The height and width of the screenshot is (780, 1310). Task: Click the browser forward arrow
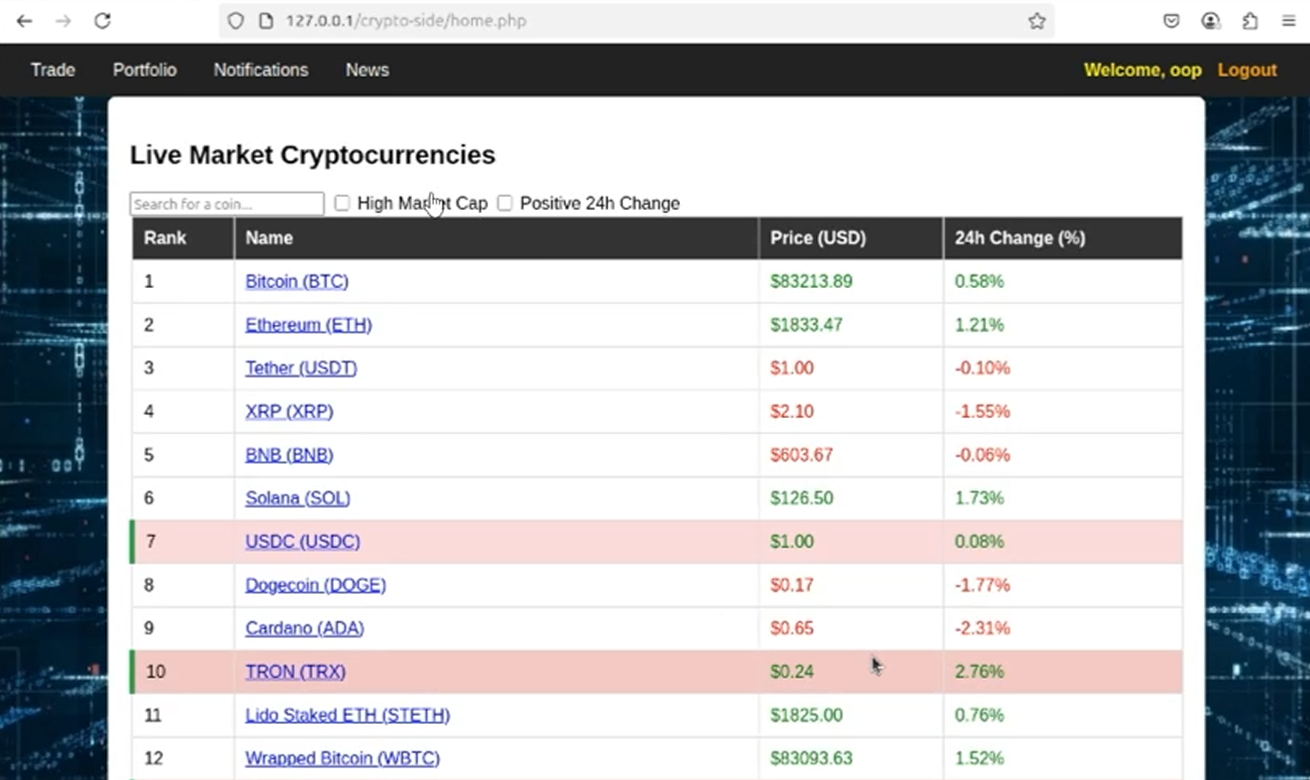coord(63,21)
